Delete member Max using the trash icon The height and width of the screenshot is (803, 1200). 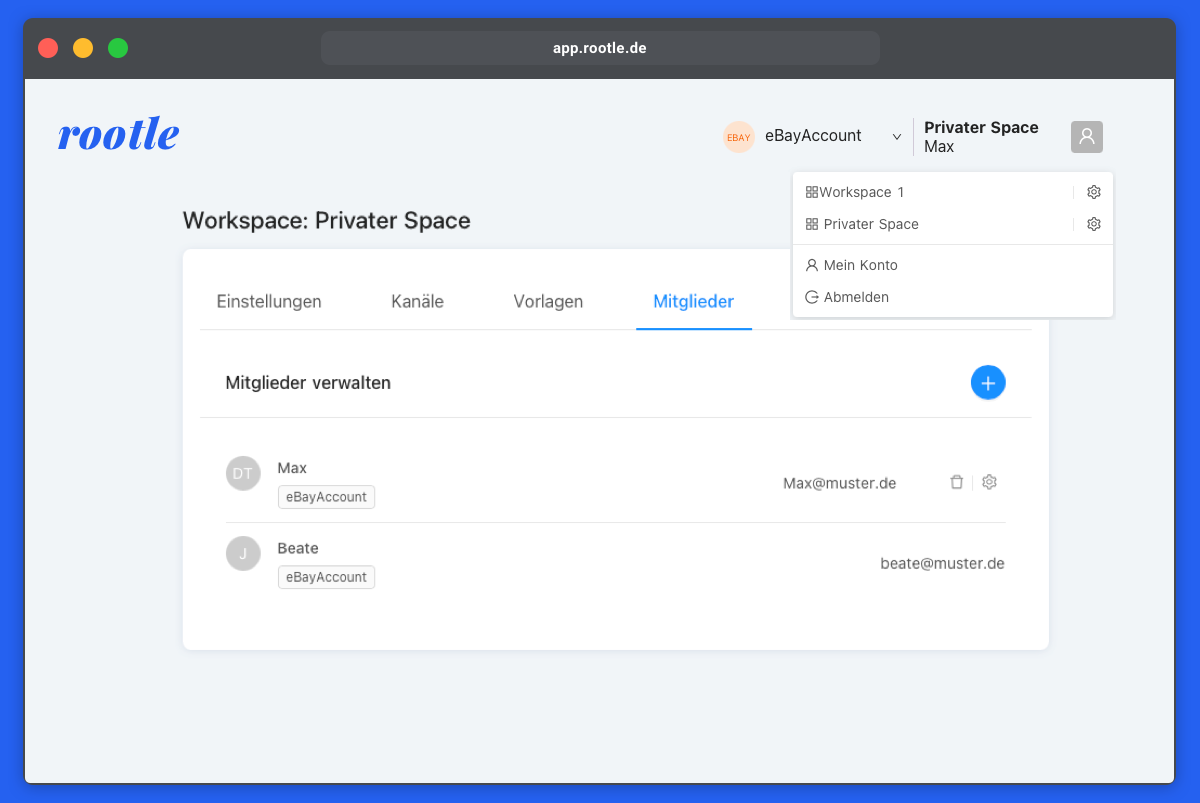point(956,482)
